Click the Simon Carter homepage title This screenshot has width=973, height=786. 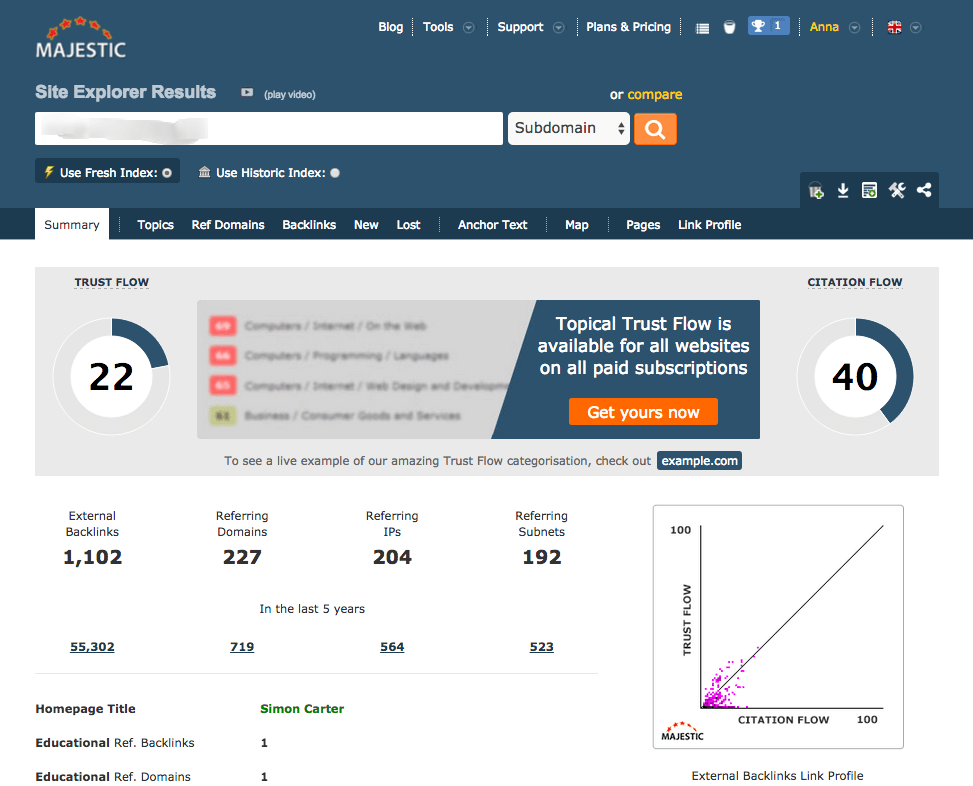pyautogui.click(x=302, y=708)
